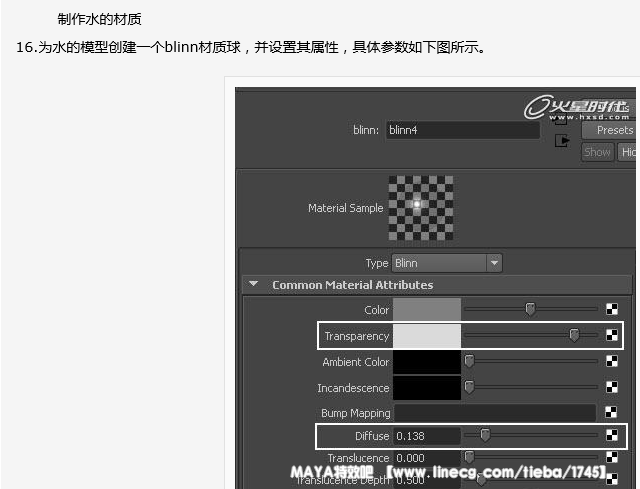The image size is (640, 489).
Task: Click the Diffuse map checker icon
Action: coord(612,436)
